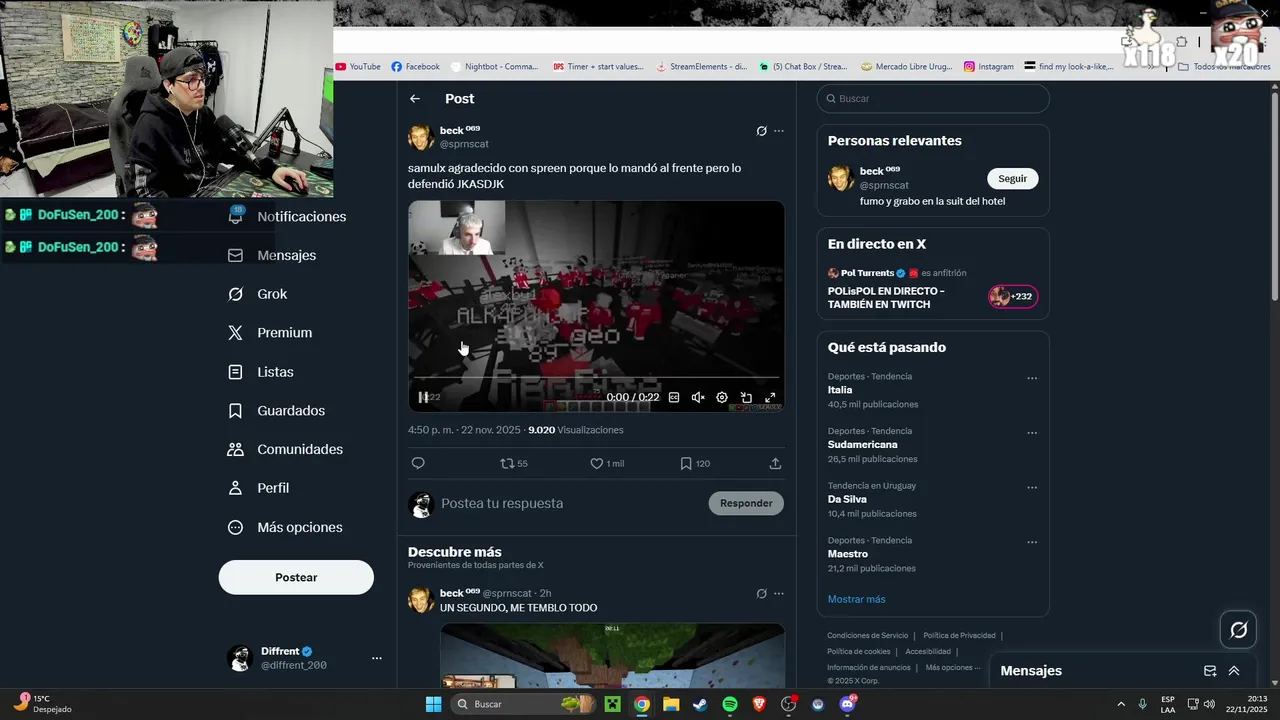This screenshot has height=720, width=1280.
Task: Open options for the Sudamericana trend
Action: [1032, 433]
